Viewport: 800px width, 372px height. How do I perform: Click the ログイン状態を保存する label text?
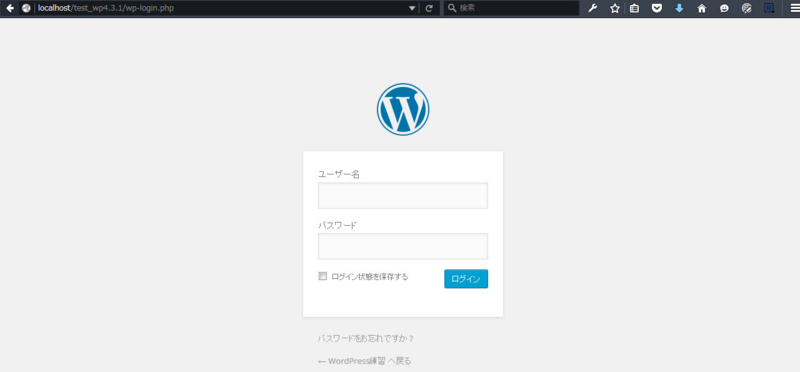pos(369,277)
